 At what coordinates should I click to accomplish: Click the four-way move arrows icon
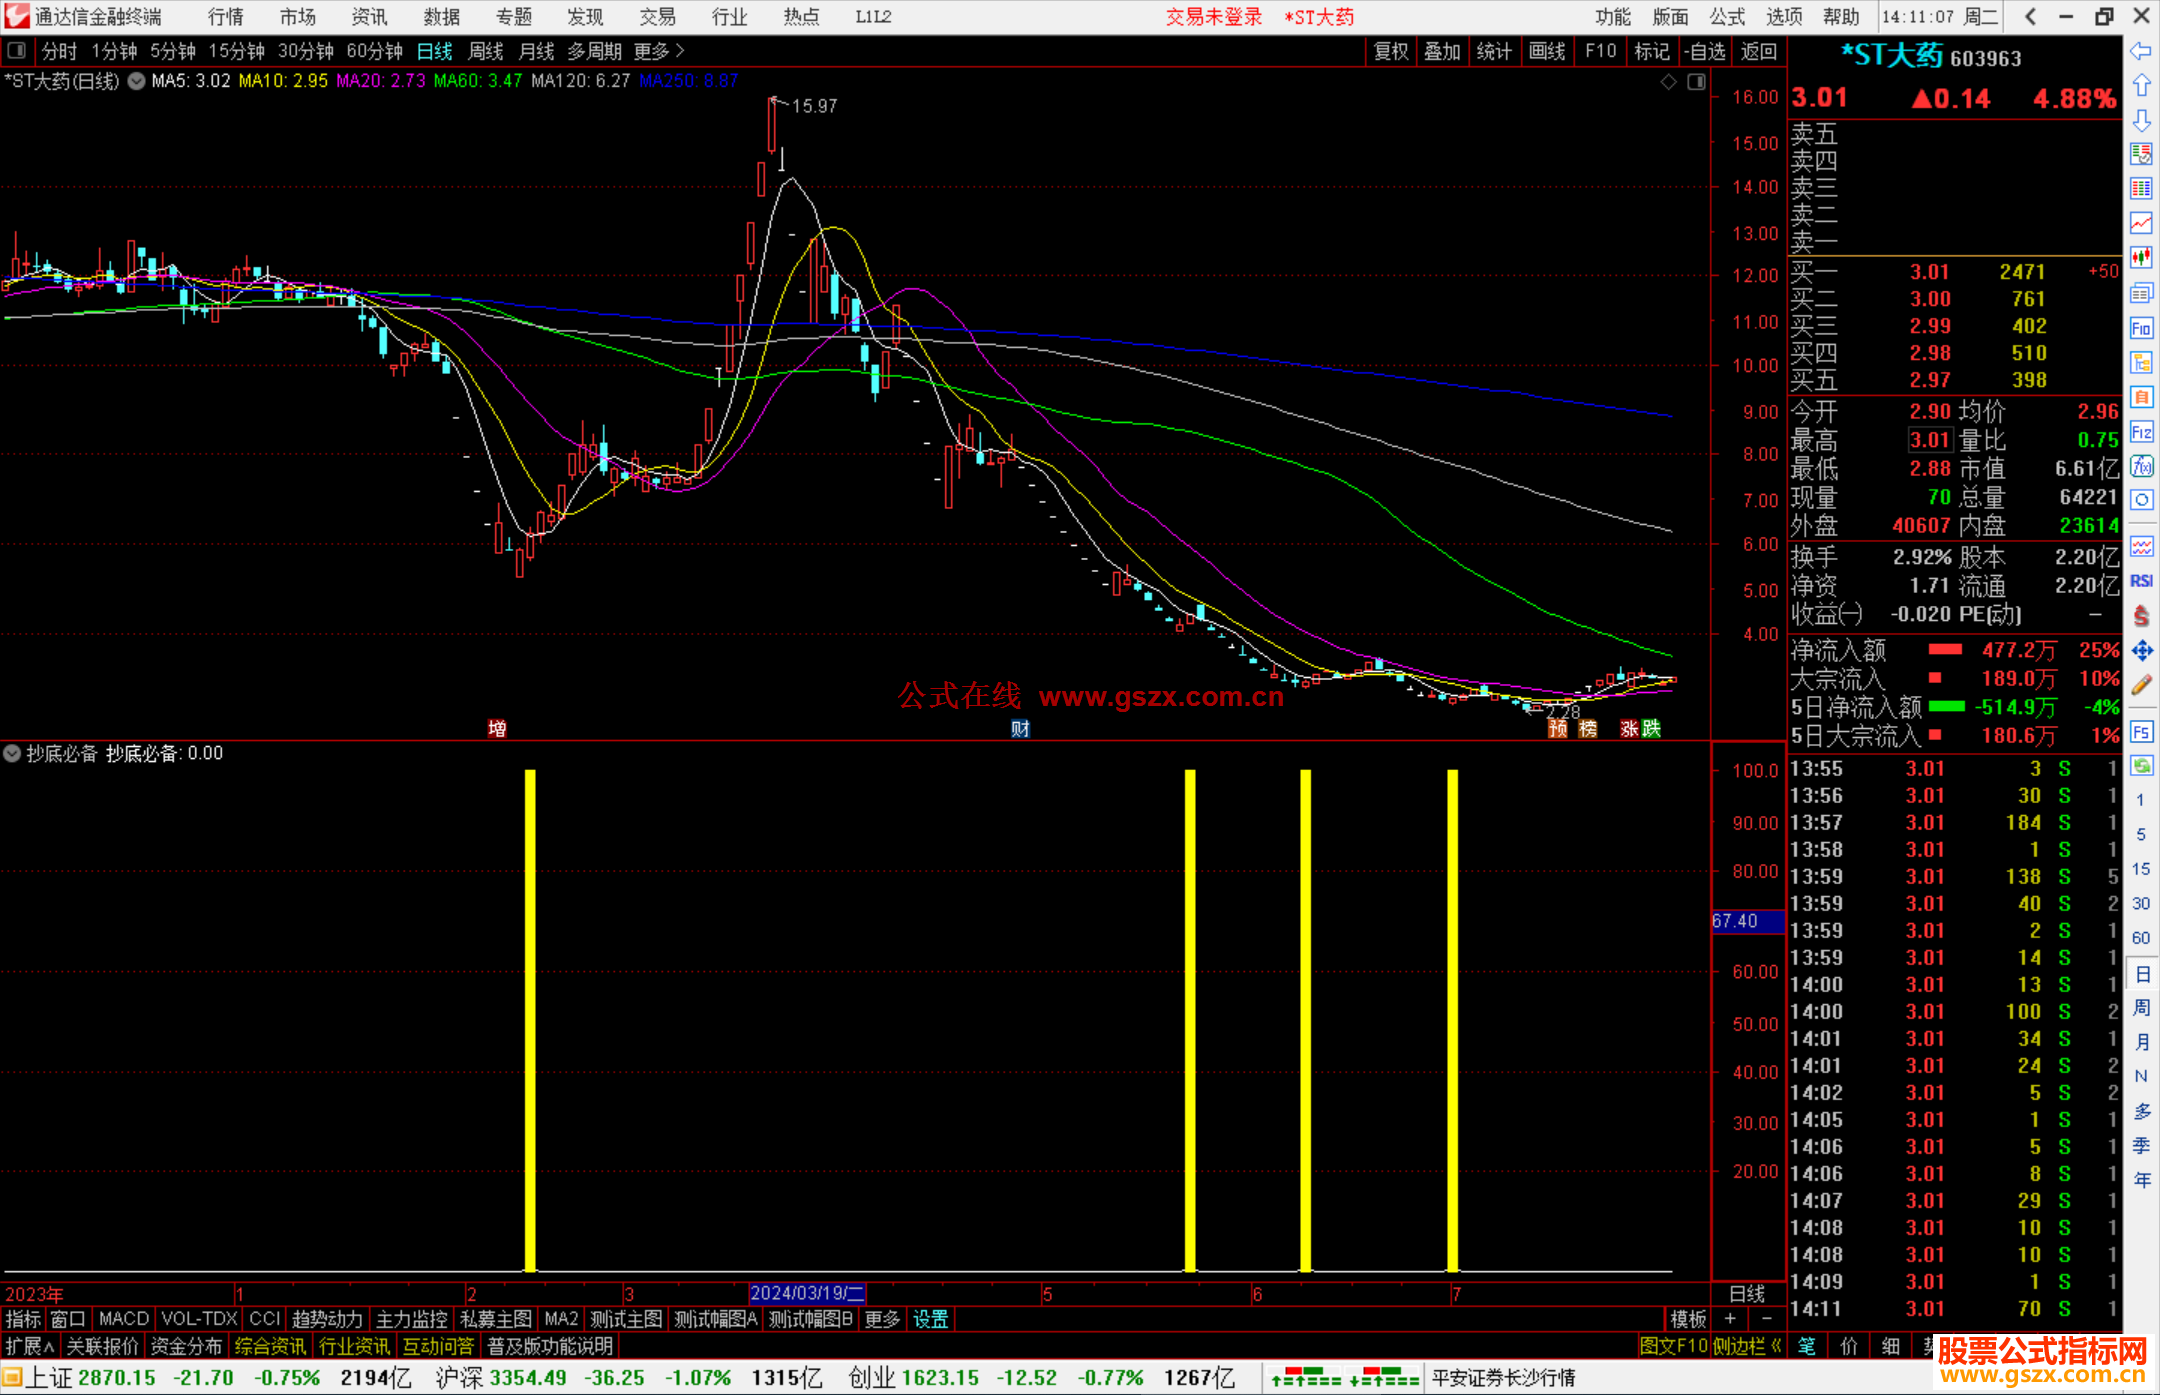pyautogui.click(x=2141, y=651)
